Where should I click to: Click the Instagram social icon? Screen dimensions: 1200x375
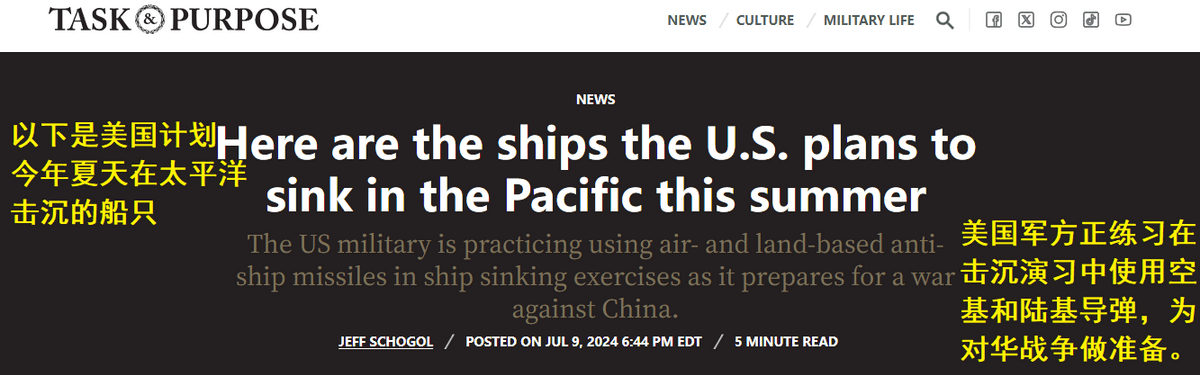coord(1058,20)
